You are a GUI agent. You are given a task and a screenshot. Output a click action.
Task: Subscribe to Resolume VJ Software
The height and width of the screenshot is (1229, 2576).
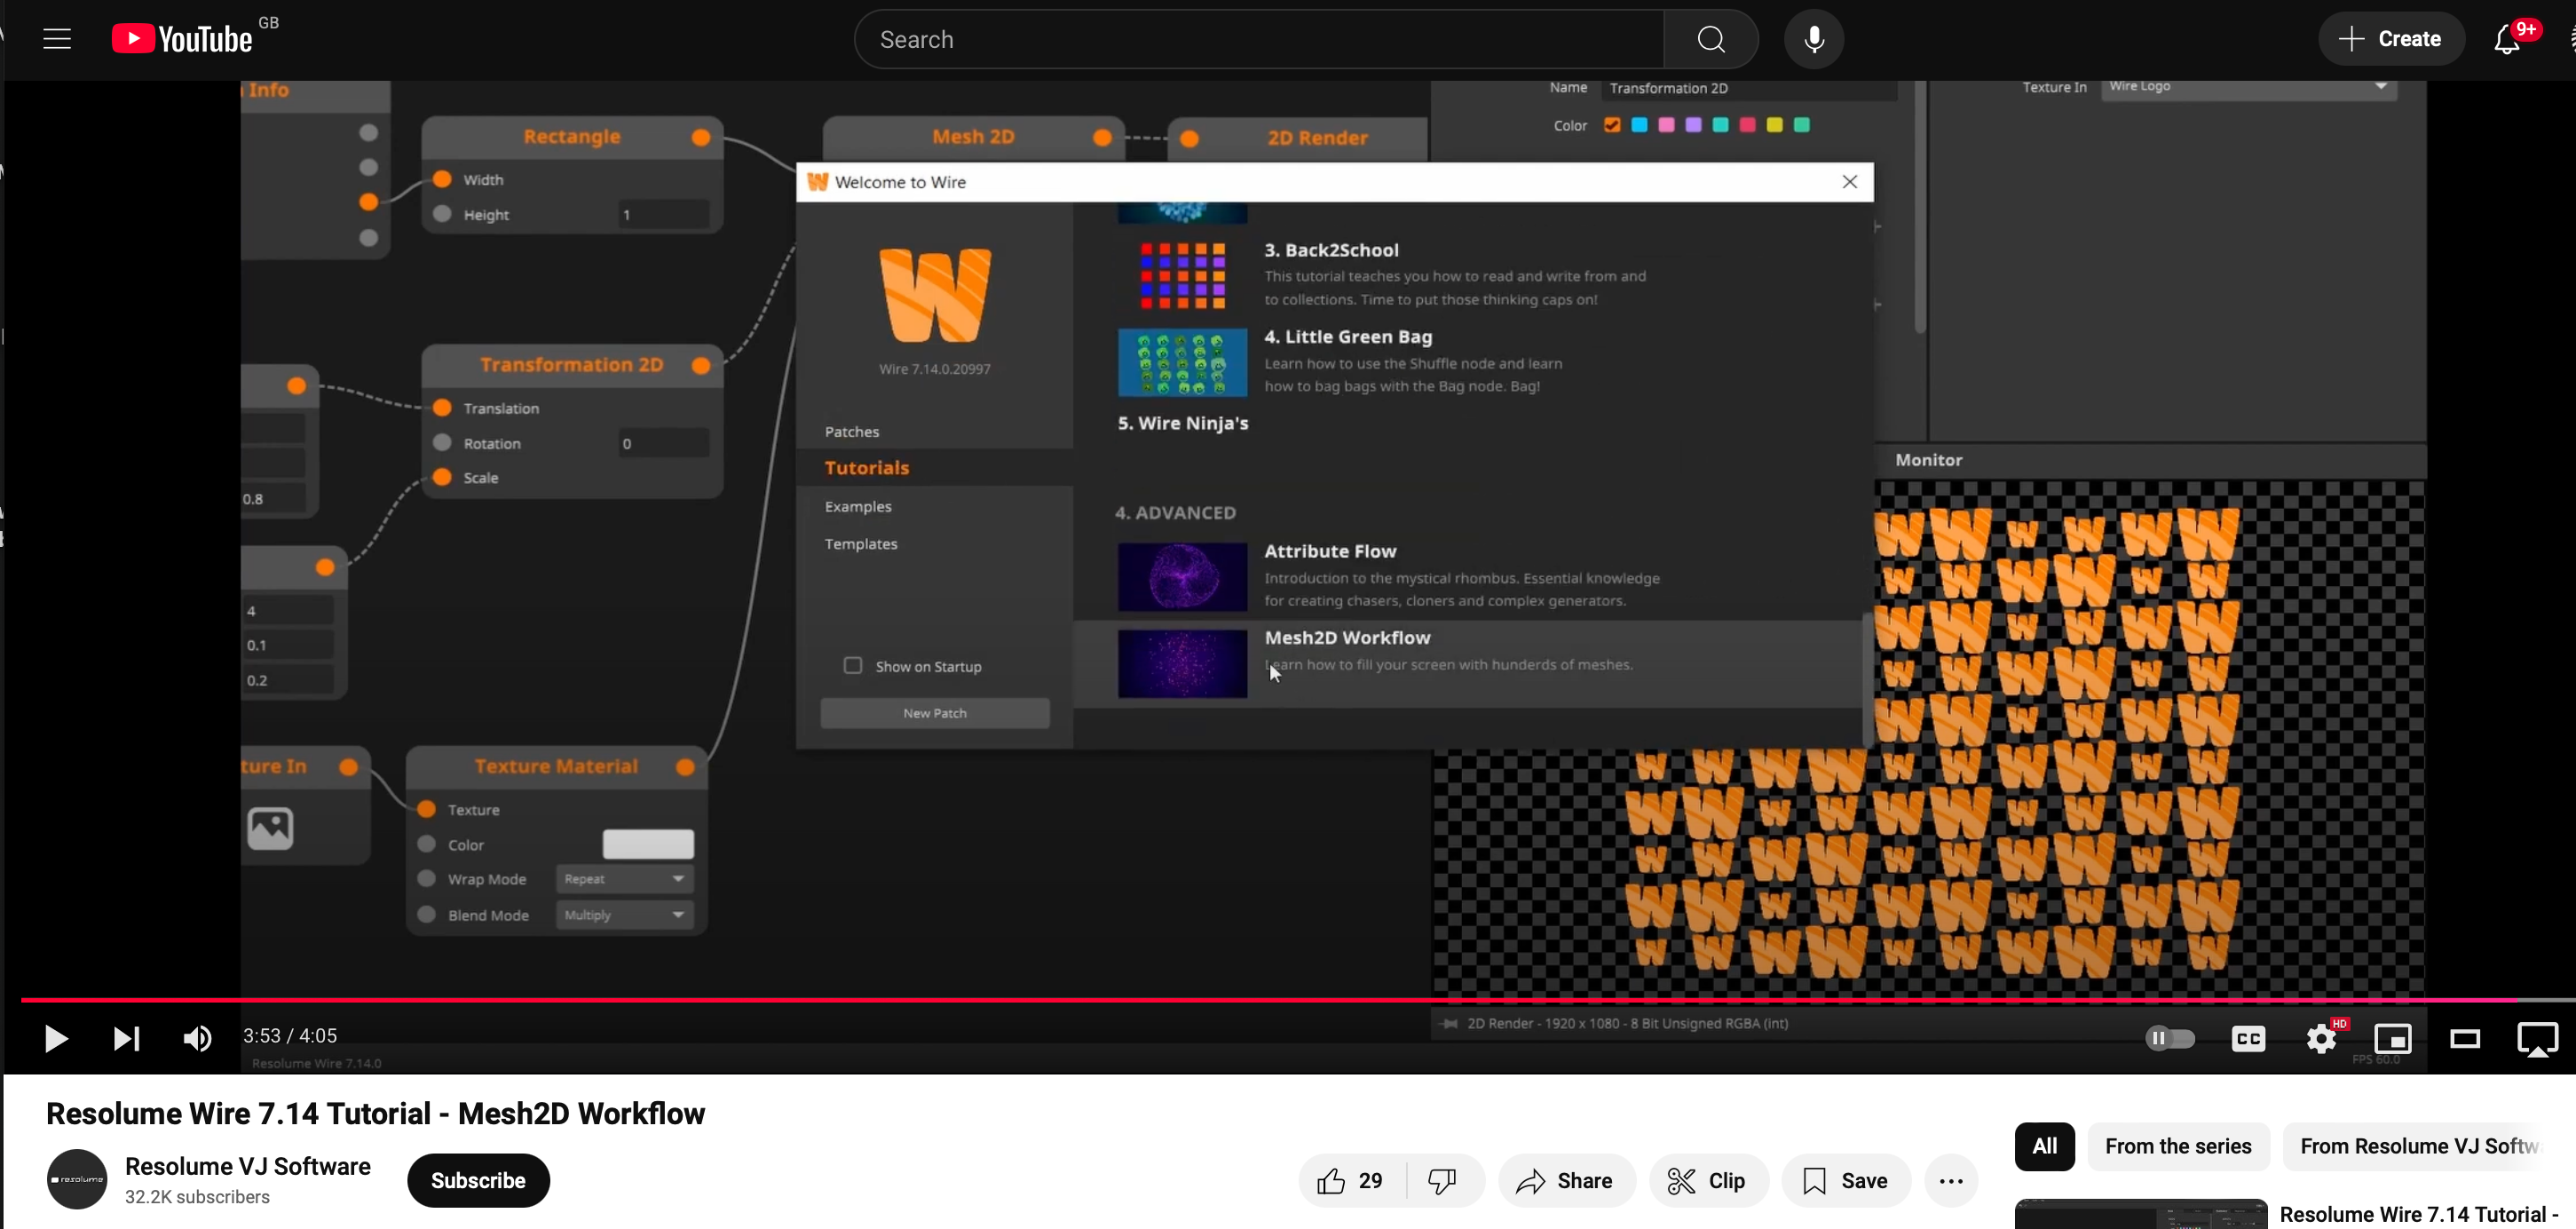point(478,1181)
